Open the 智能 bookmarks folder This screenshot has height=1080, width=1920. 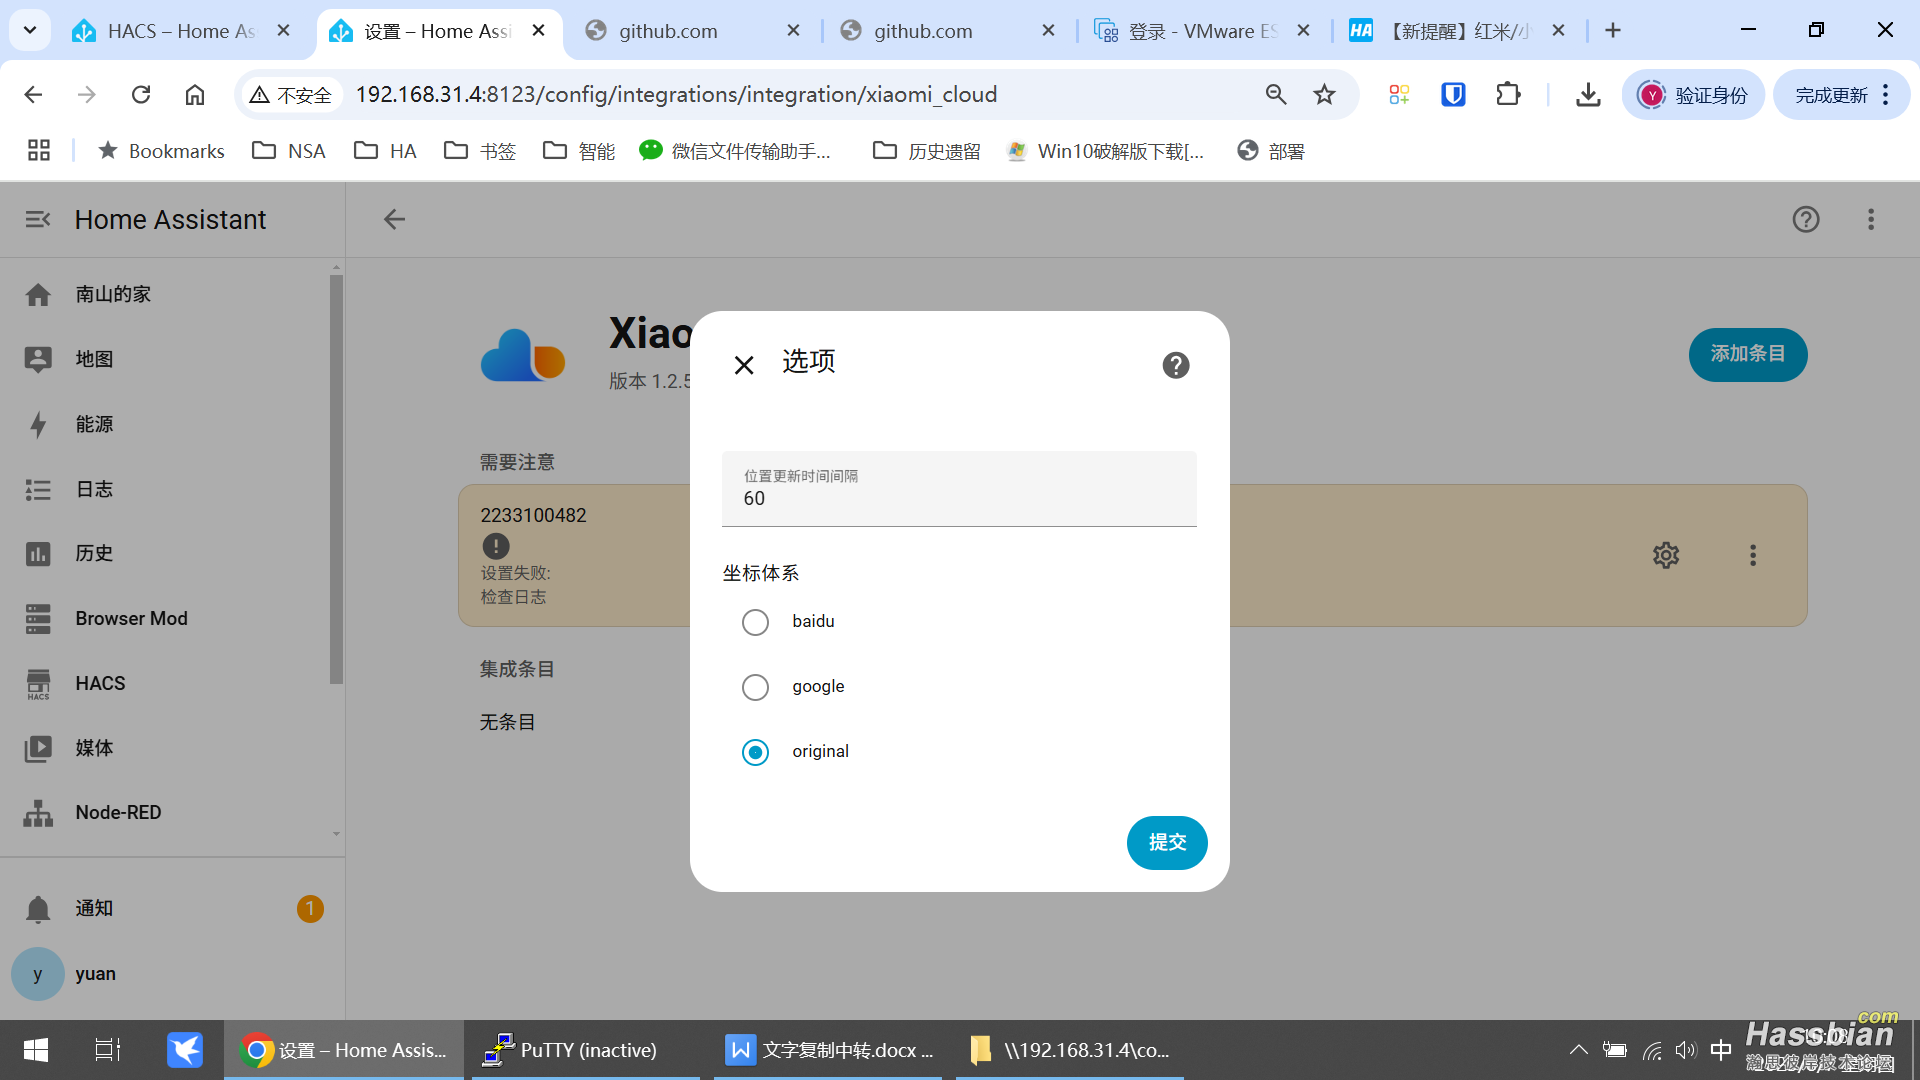(x=579, y=150)
